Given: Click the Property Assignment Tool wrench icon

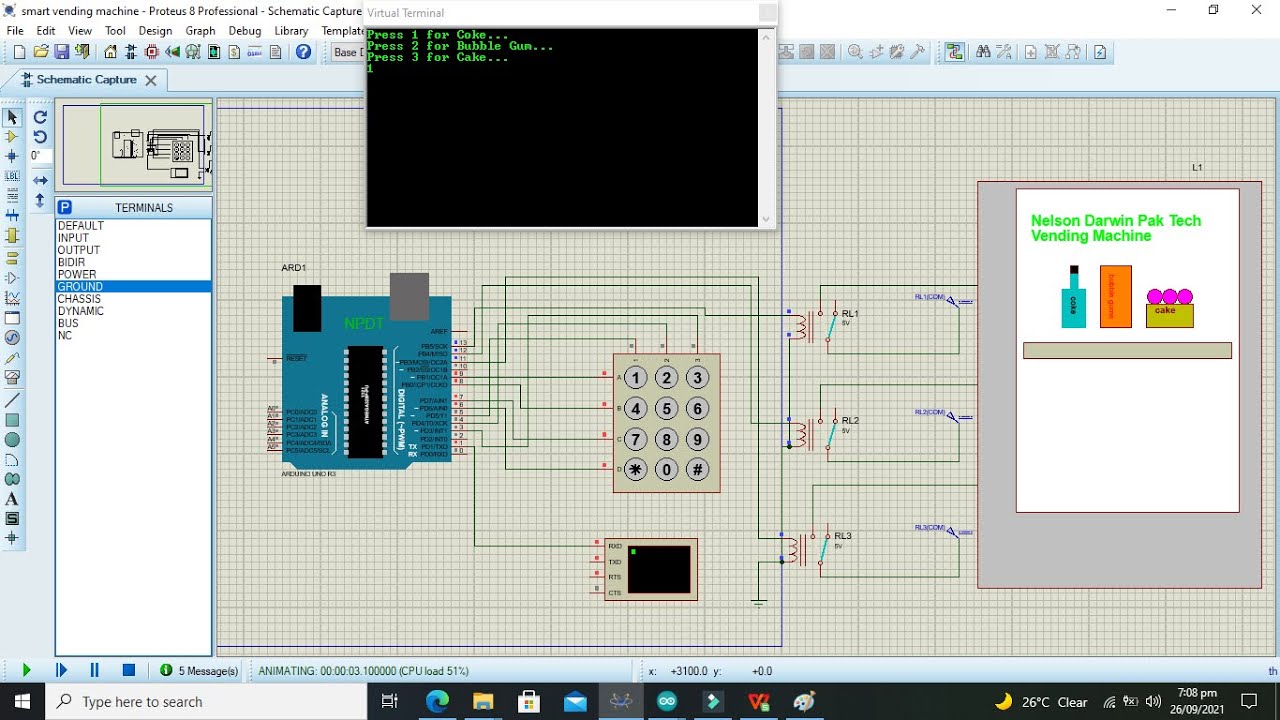Looking at the screenshot, I should click(x=1004, y=52).
